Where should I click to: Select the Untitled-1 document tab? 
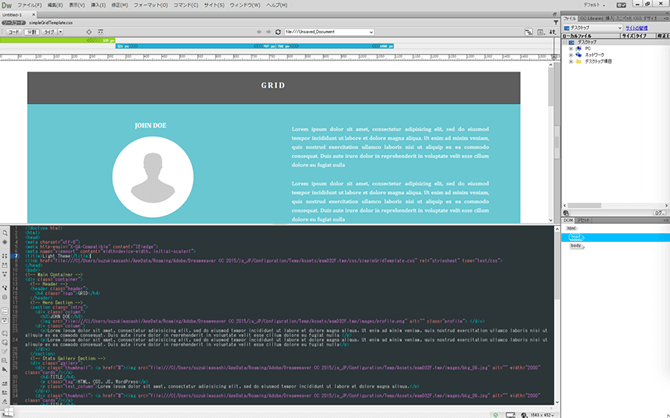tap(14, 14)
